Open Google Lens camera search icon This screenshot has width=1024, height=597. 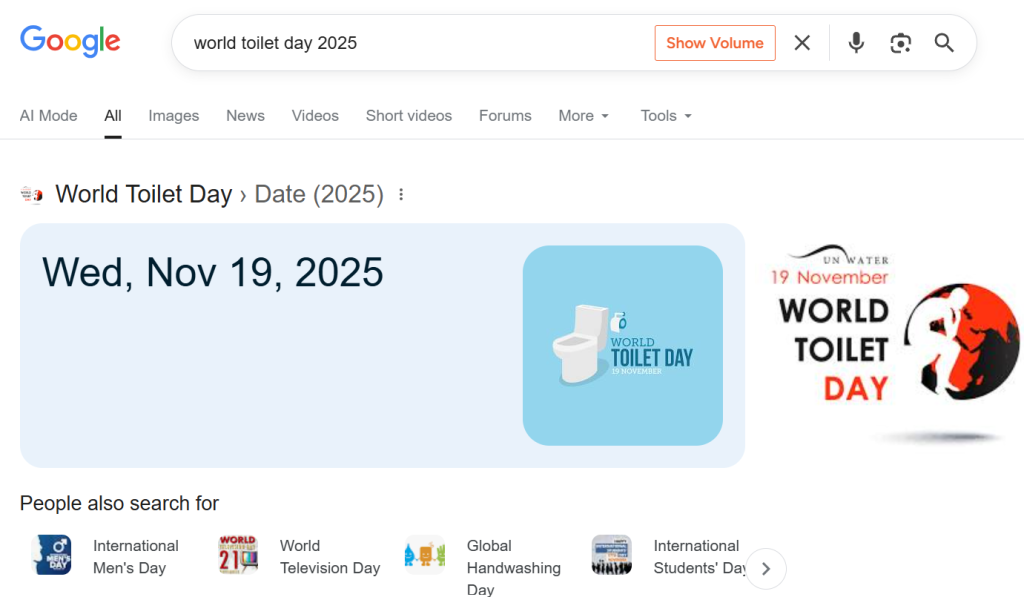[x=901, y=43]
